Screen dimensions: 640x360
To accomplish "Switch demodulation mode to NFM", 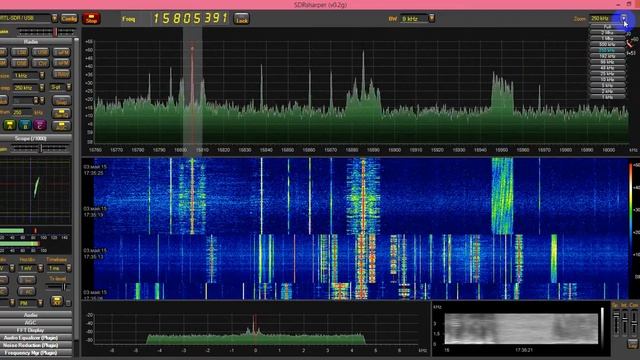I will click(x=62, y=52).
